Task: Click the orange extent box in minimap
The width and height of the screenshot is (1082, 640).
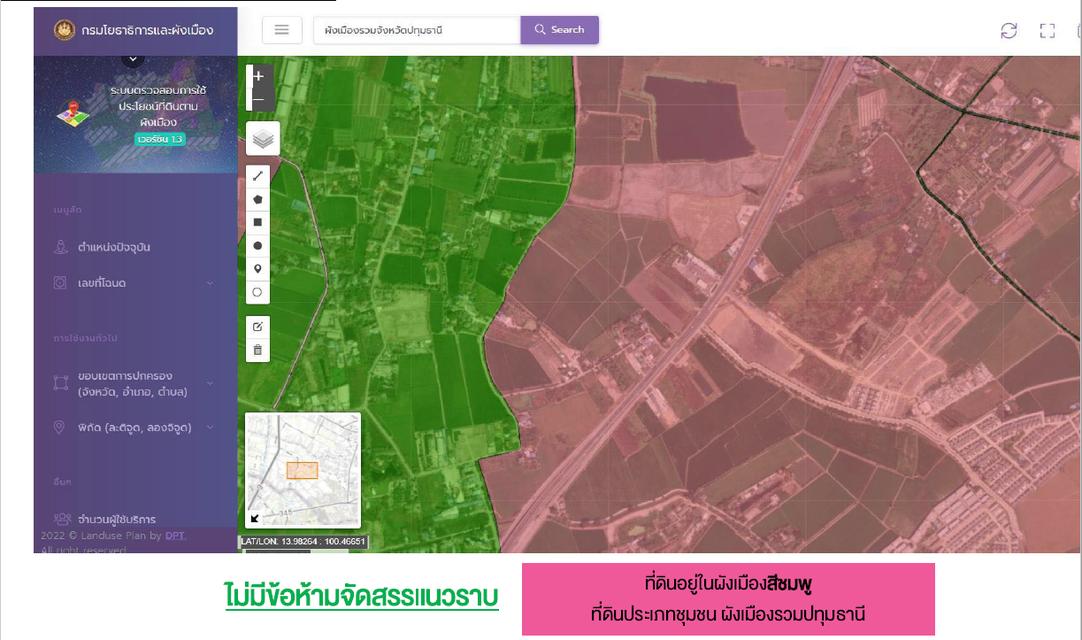Action: pyautogui.click(x=302, y=470)
